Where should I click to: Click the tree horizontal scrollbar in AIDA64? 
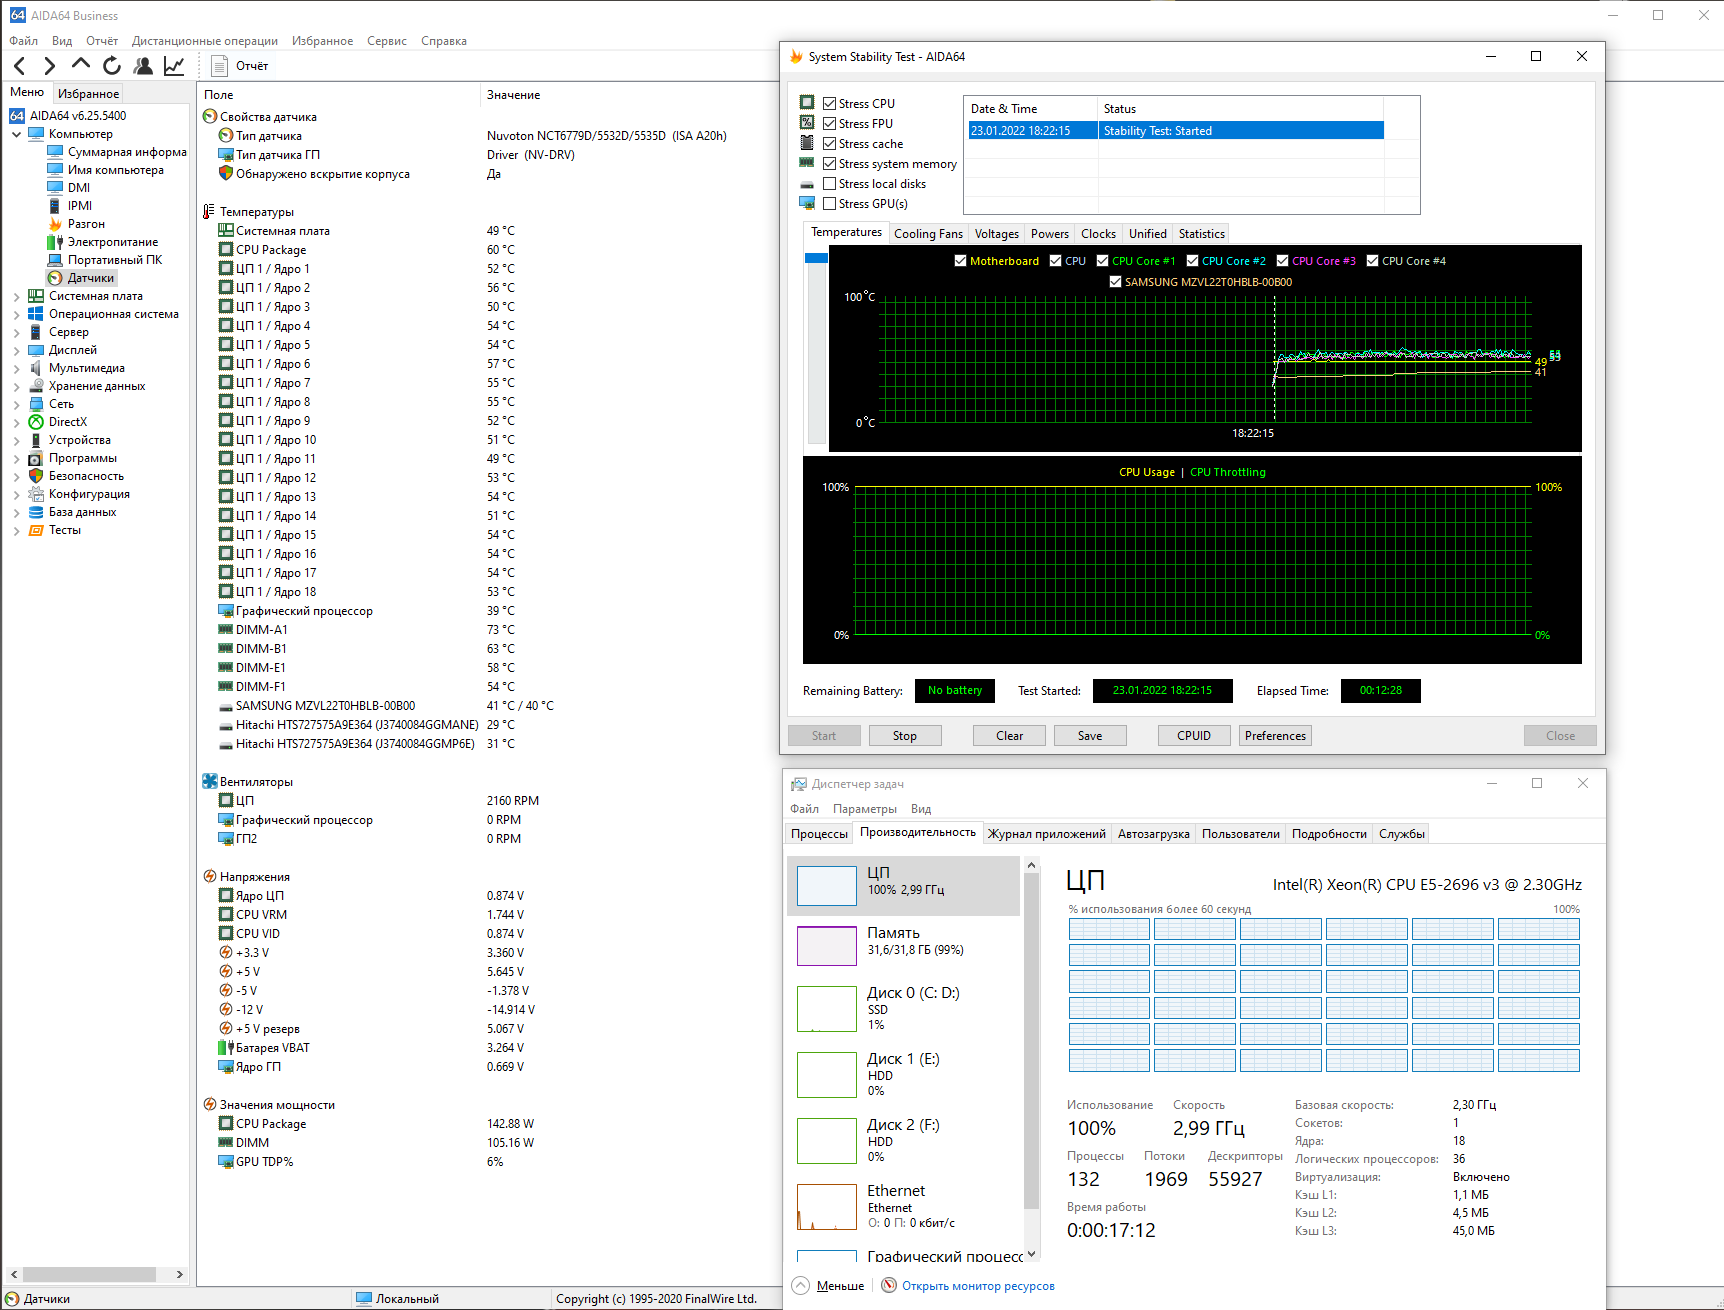[96, 1274]
